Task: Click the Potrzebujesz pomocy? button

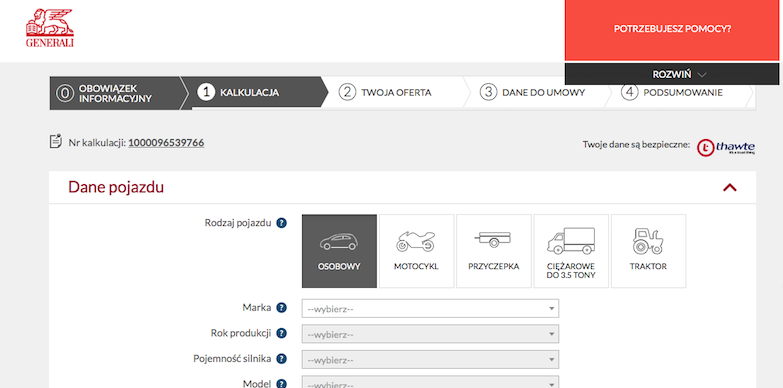Action: tap(672, 29)
